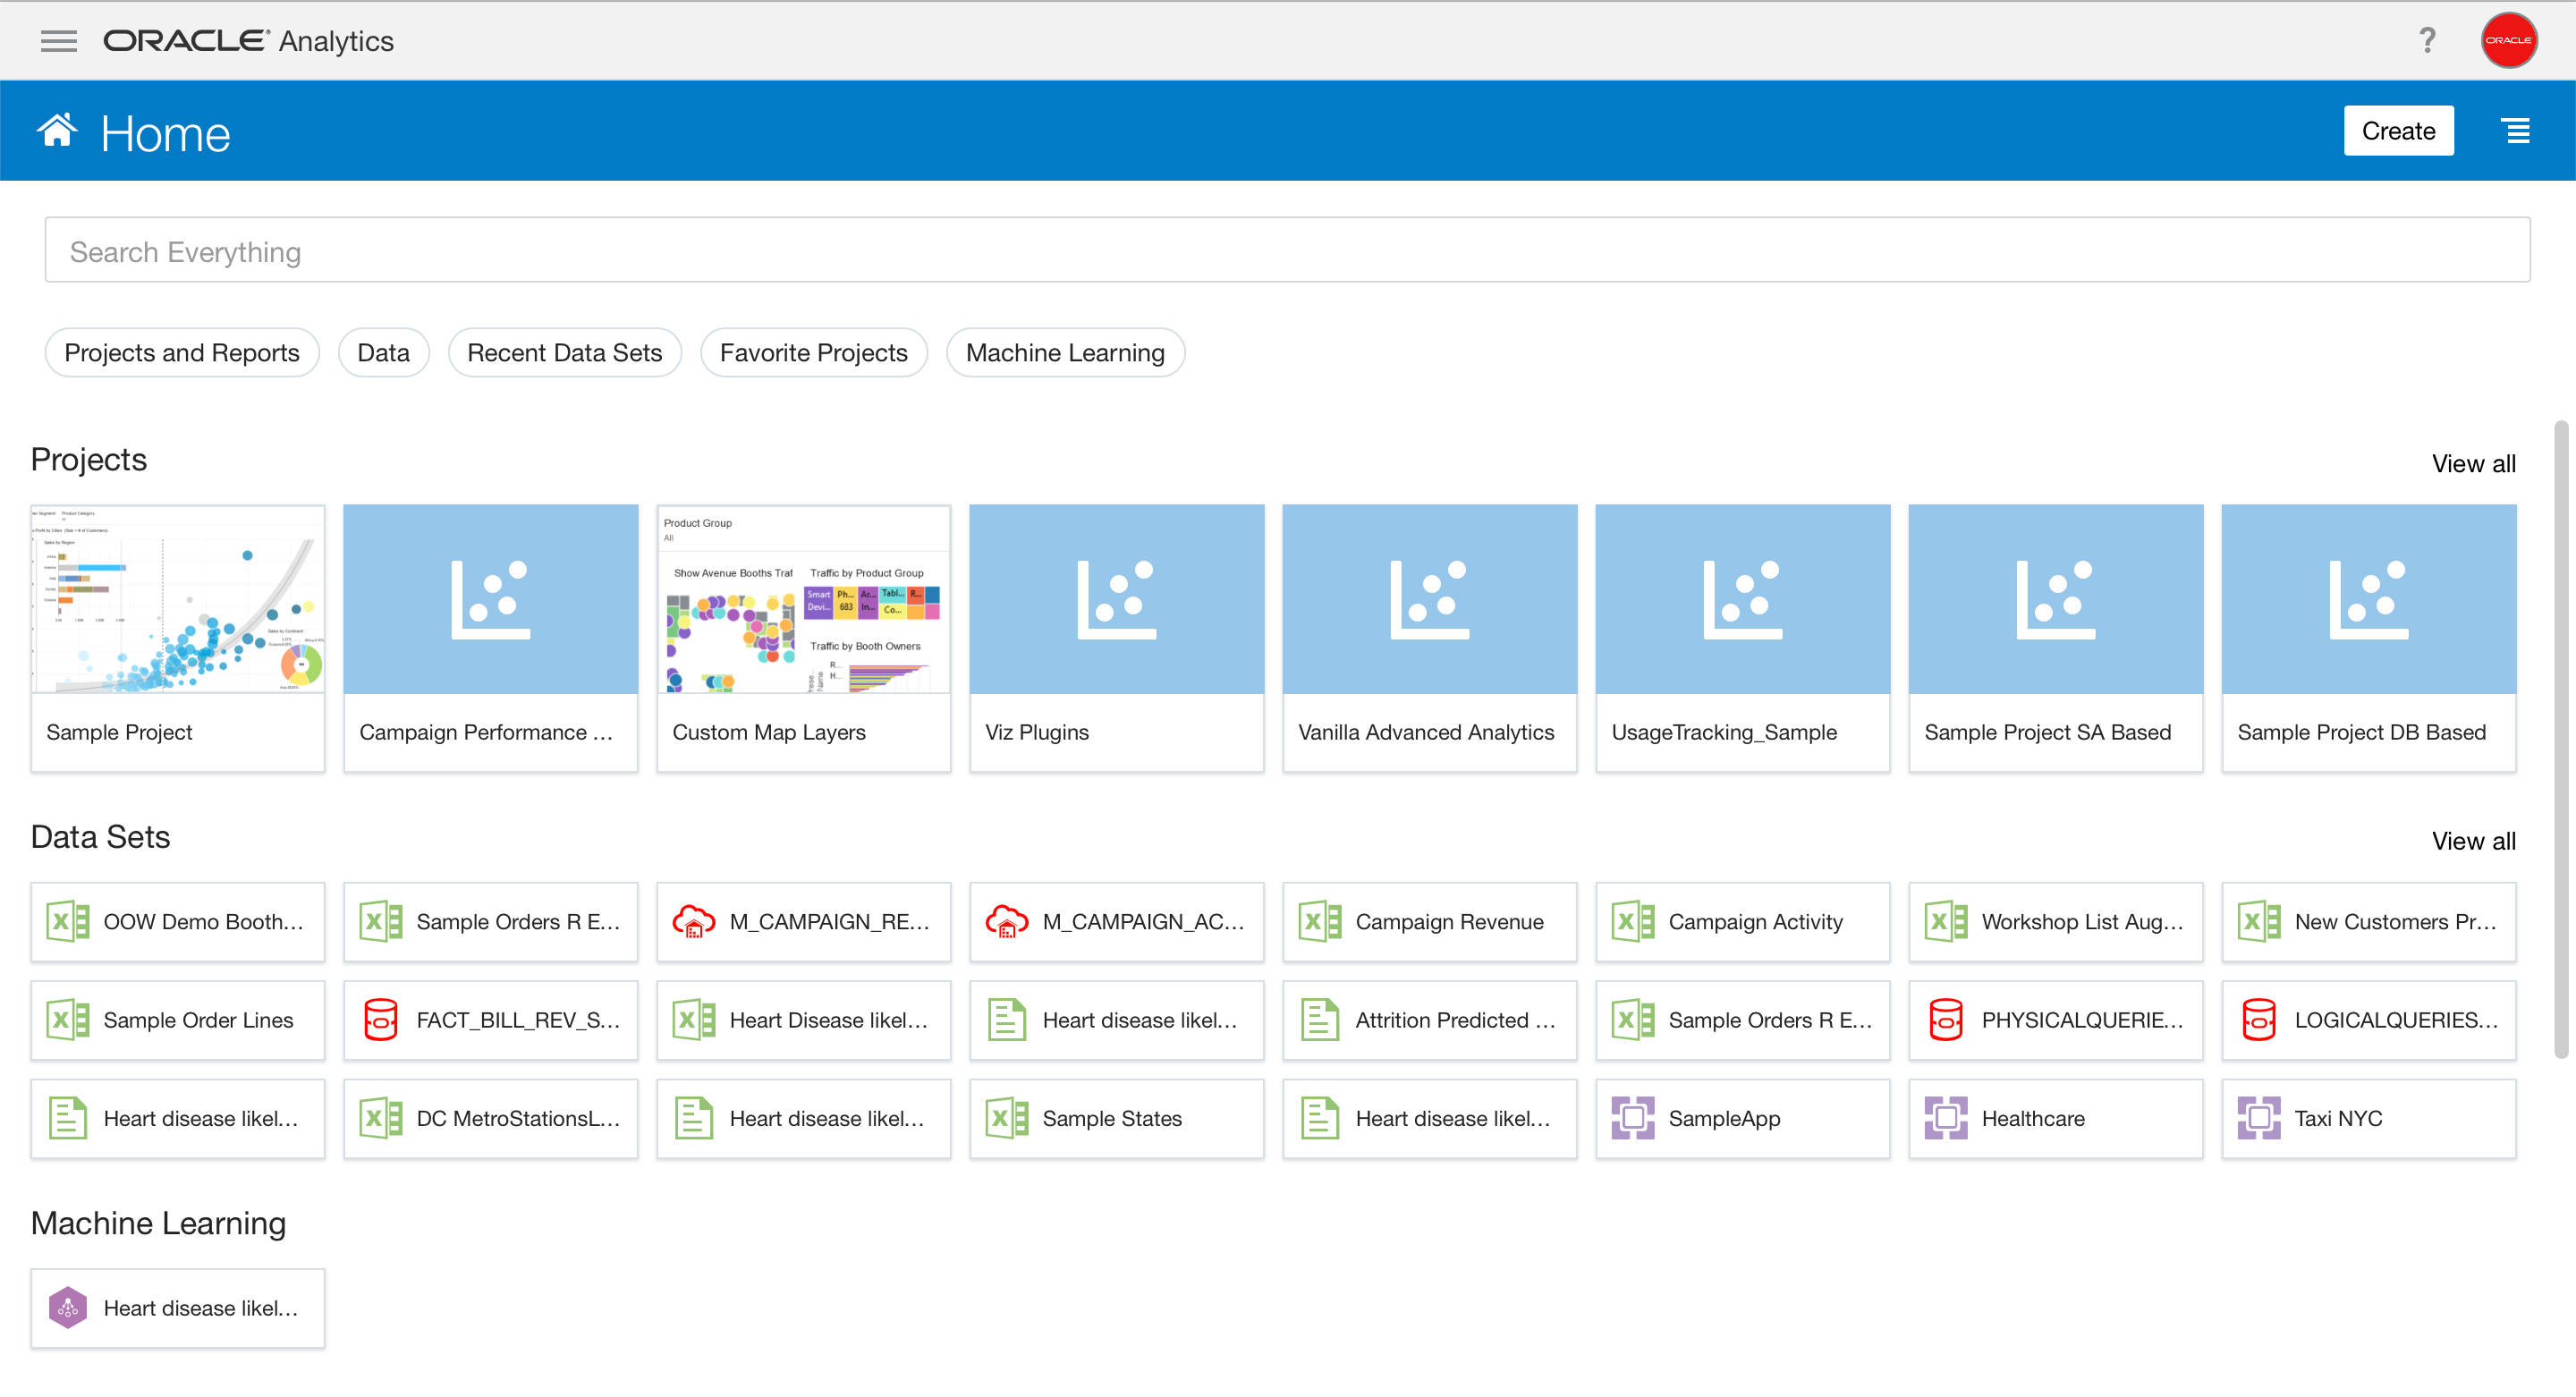
Task: View all Projects
Action: pyautogui.click(x=2473, y=463)
